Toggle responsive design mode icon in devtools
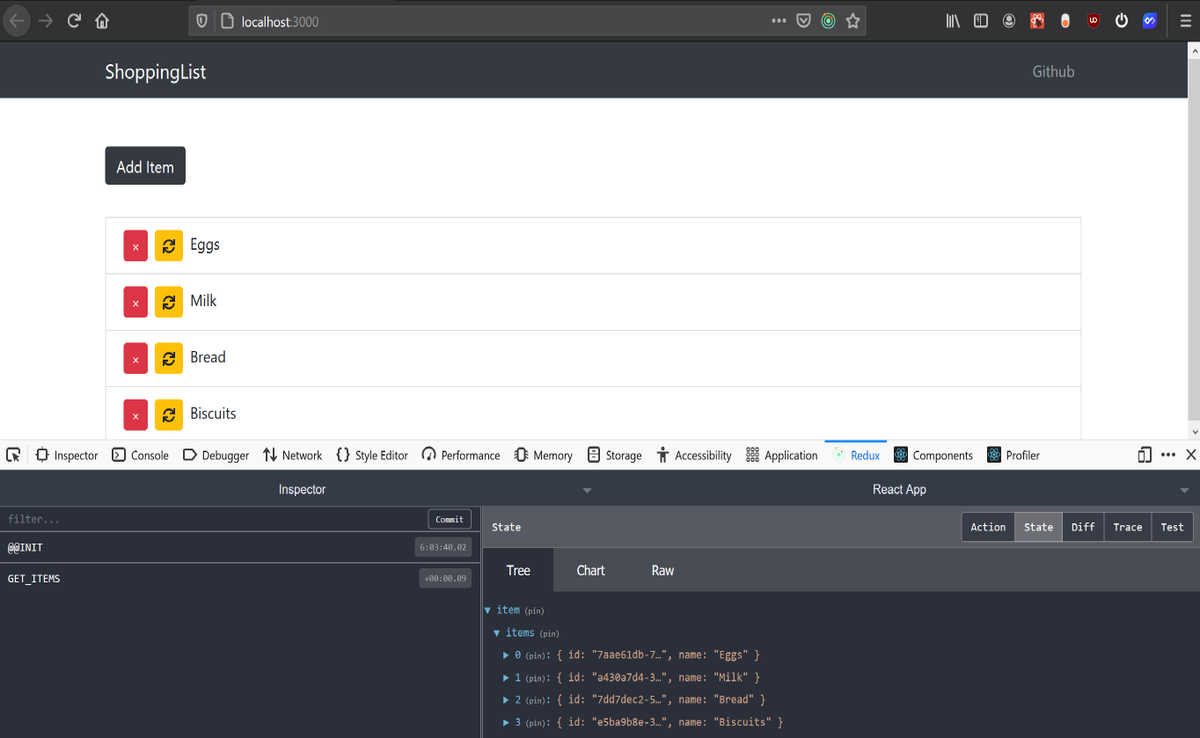The image size is (1200, 738). click(x=1145, y=455)
